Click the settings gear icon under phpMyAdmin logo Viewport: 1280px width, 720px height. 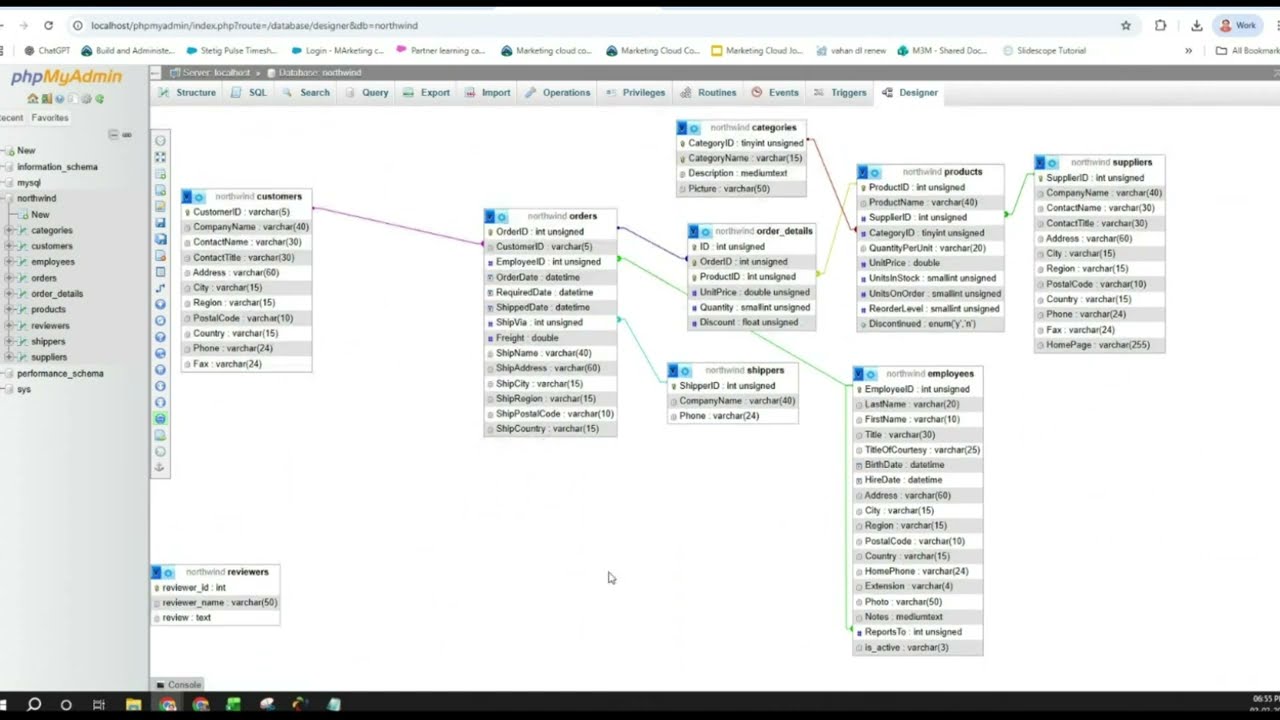click(86, 99)
